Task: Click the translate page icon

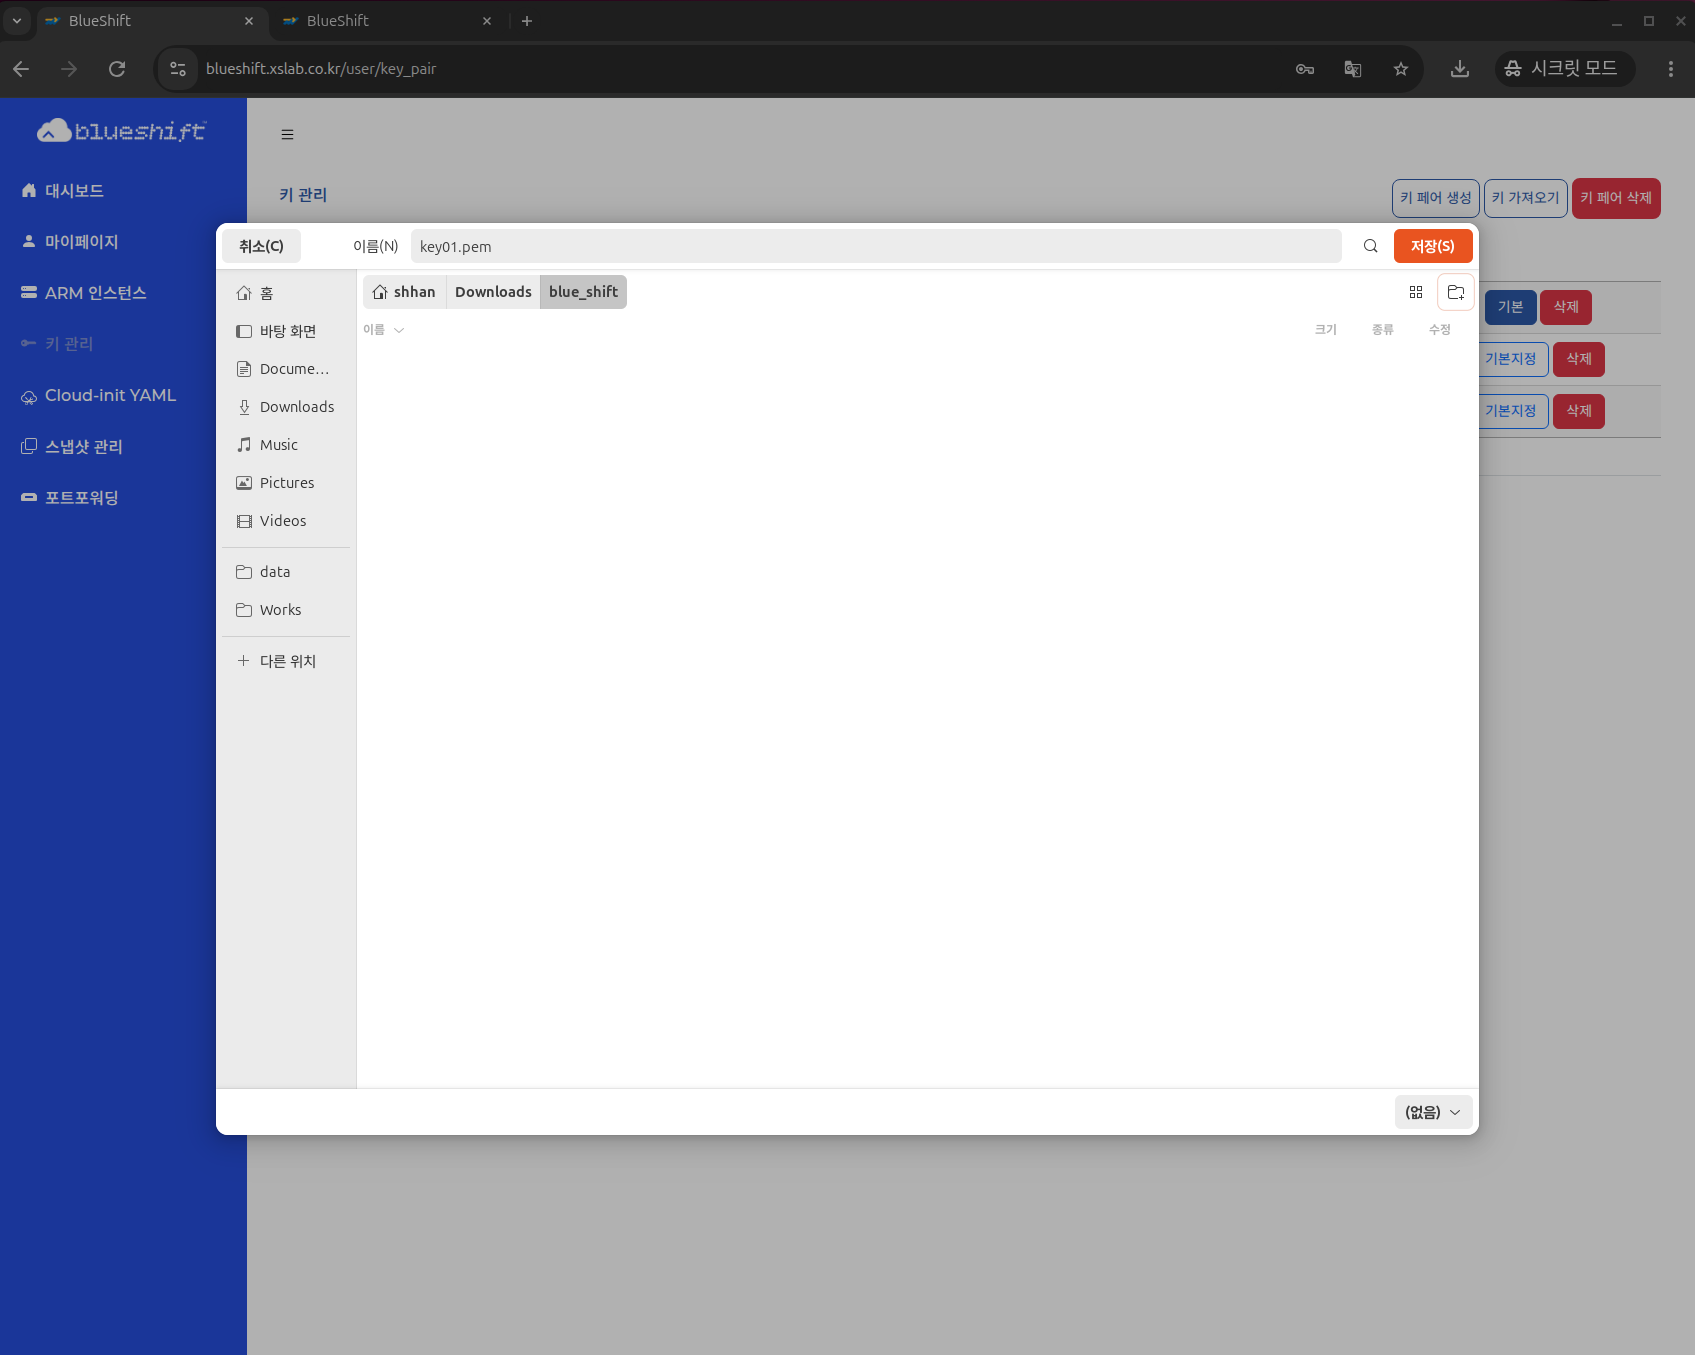Action: click(1352, 69)
